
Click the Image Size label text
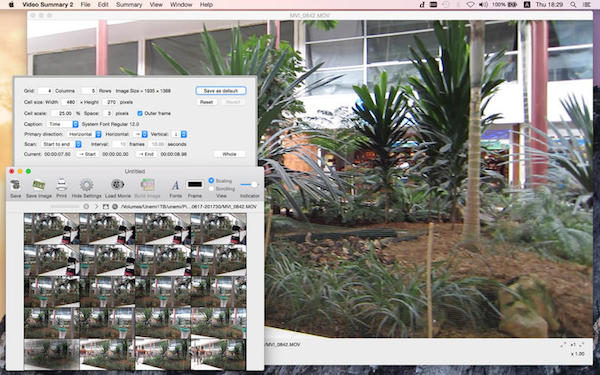click(x=143, y=91)
